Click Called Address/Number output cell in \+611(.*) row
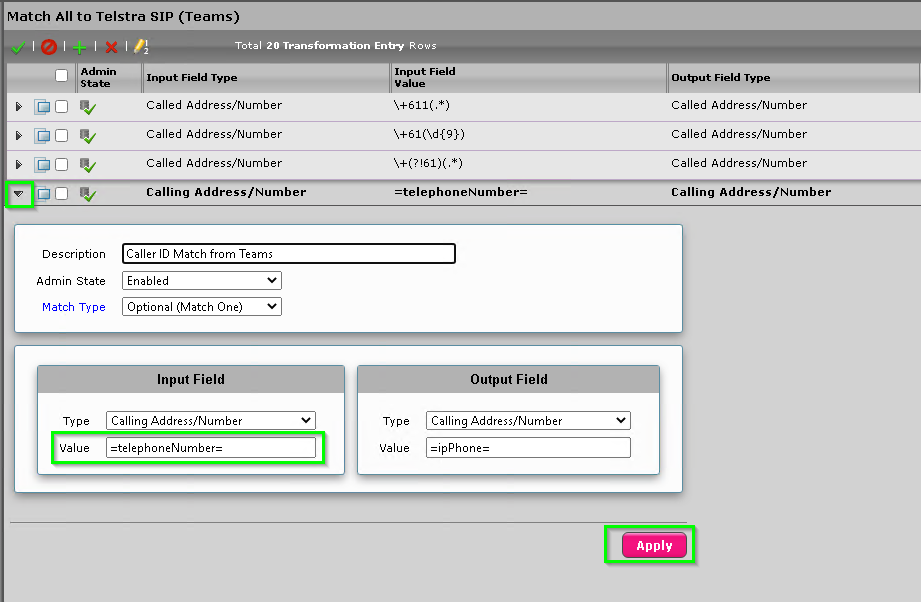 click(x=739, y=105)
